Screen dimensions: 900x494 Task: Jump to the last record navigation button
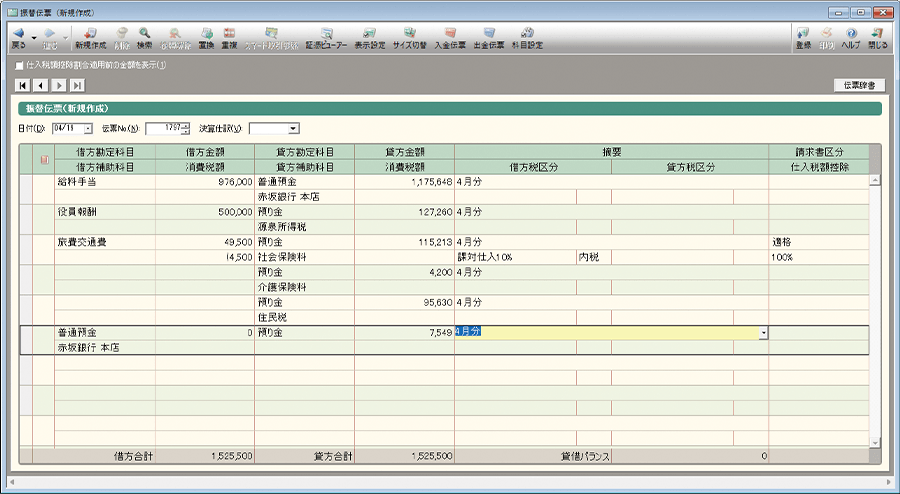coord(76,85)
